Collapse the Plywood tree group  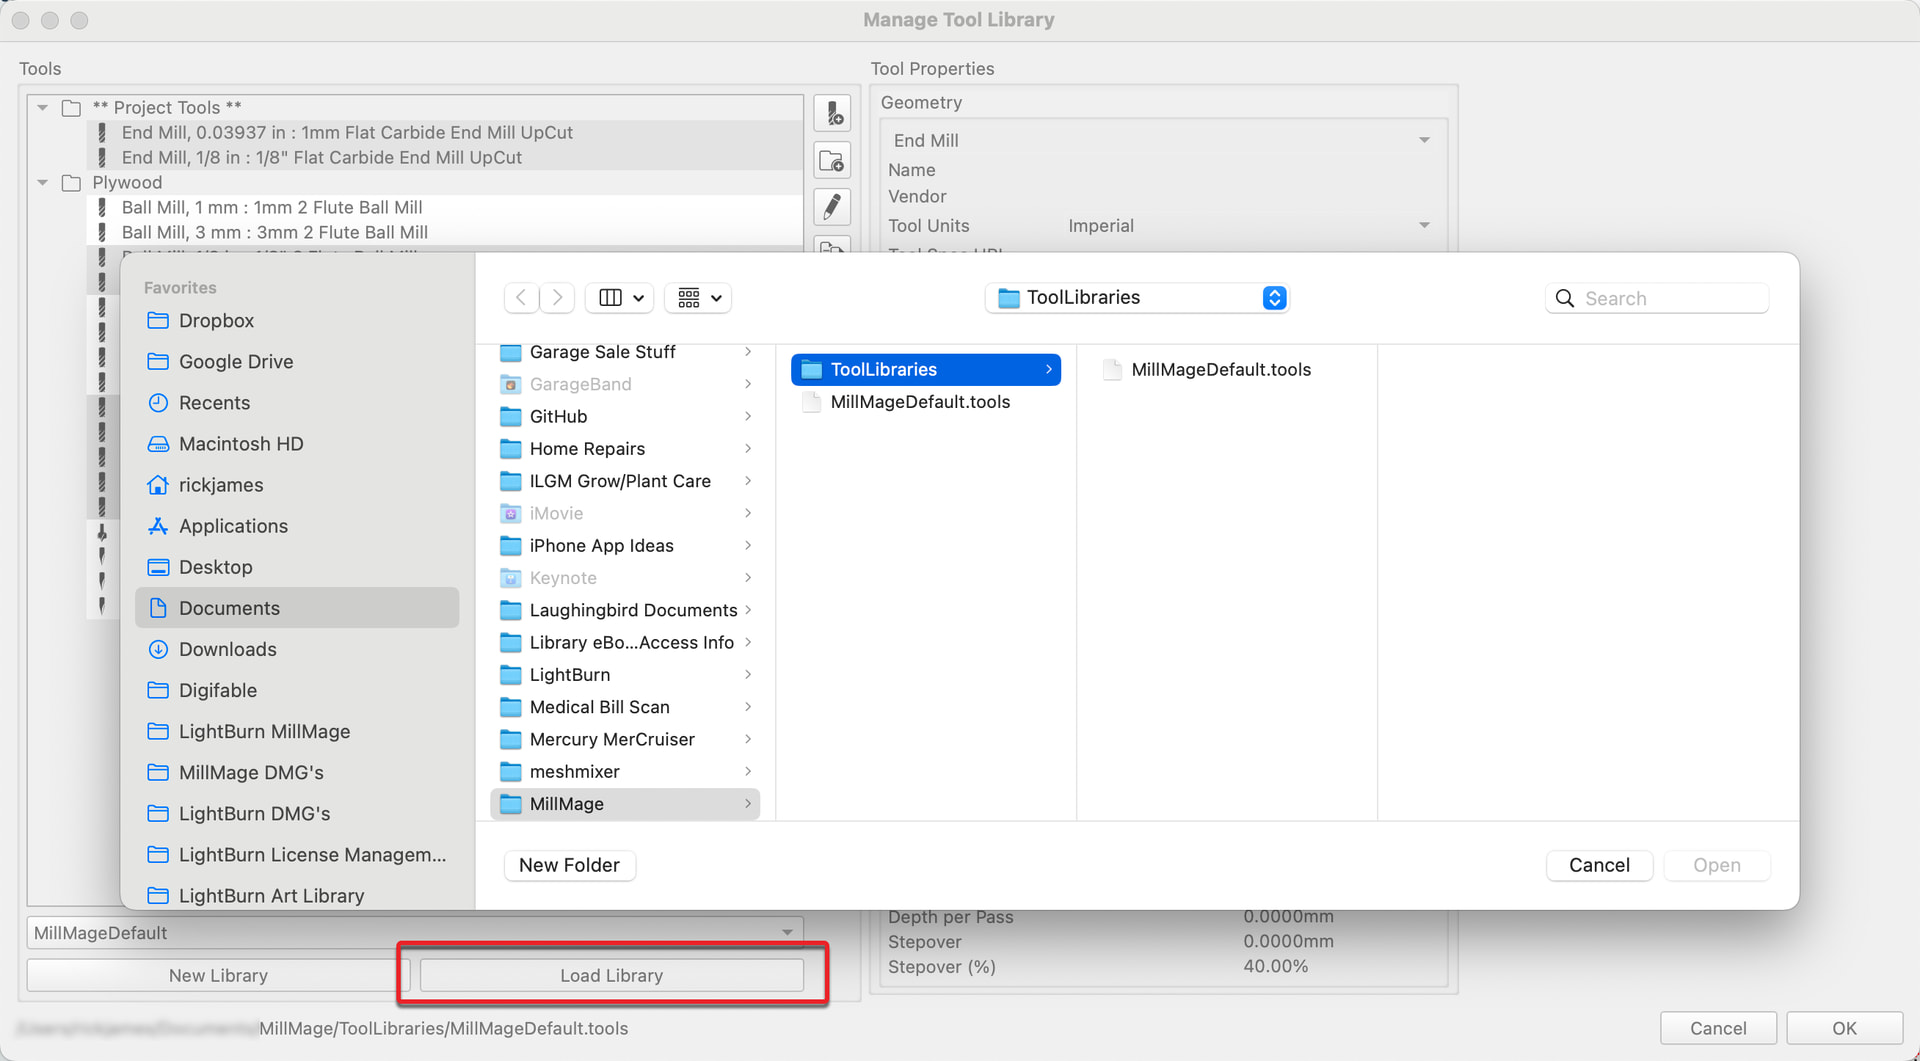(x=42, y=182)
